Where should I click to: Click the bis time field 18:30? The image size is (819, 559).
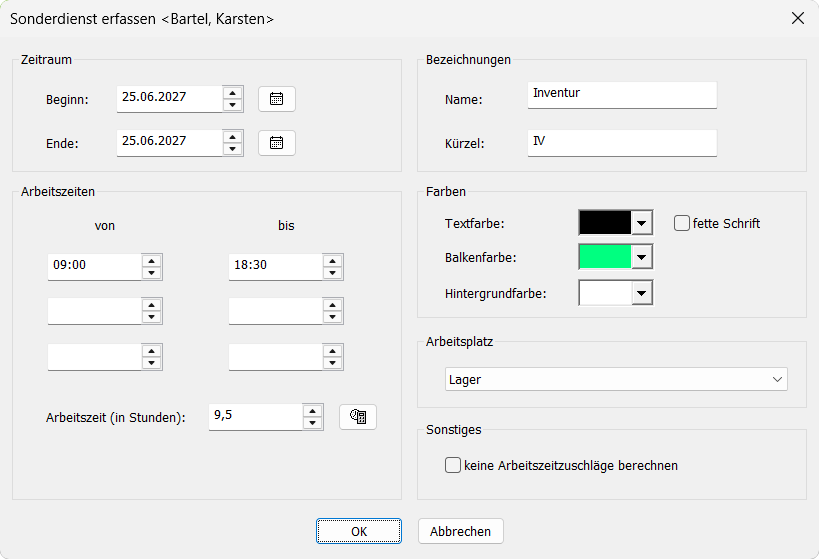(275, 266)
